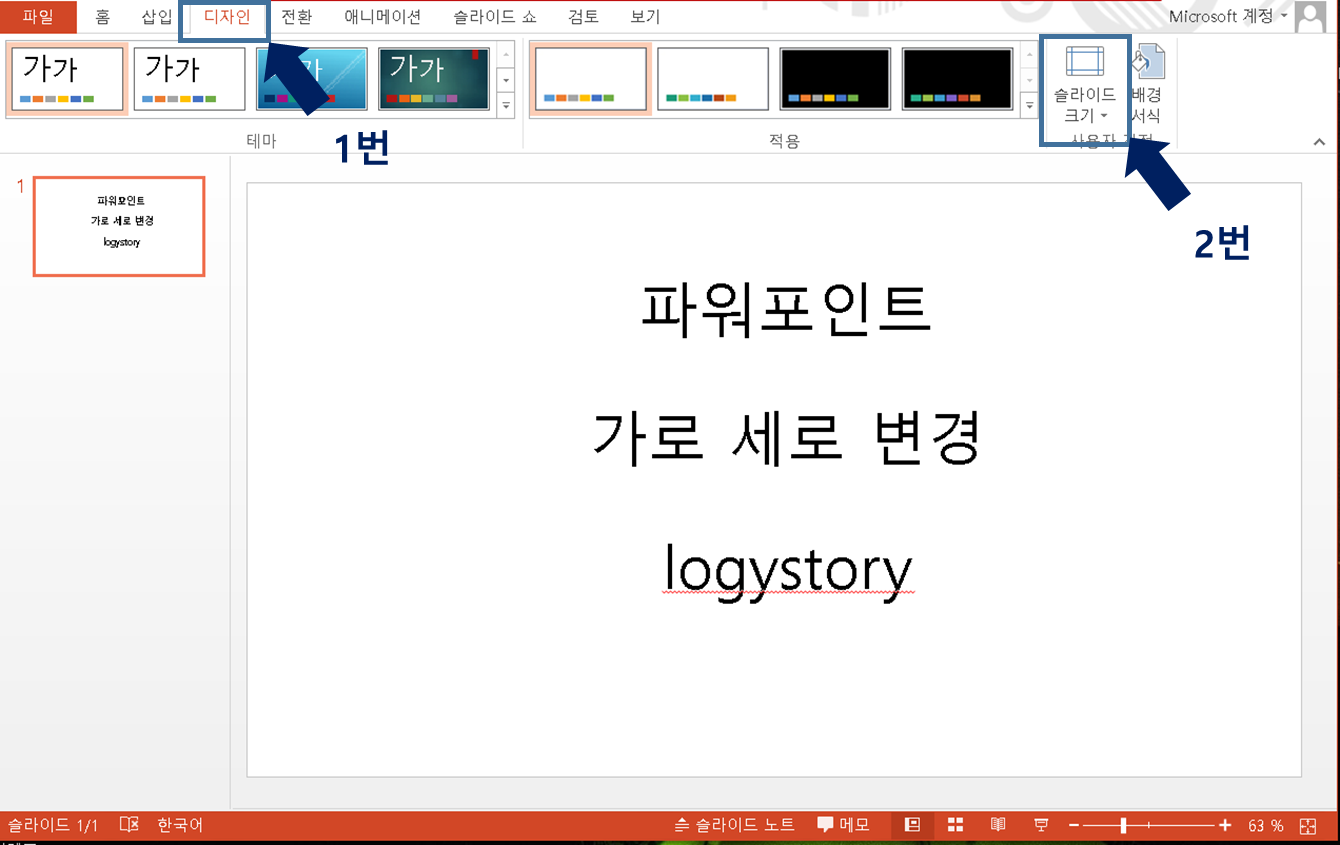Select the second white variant with green colors
The width and height of the screenshot is (1340, 845).
coord(713,79)
